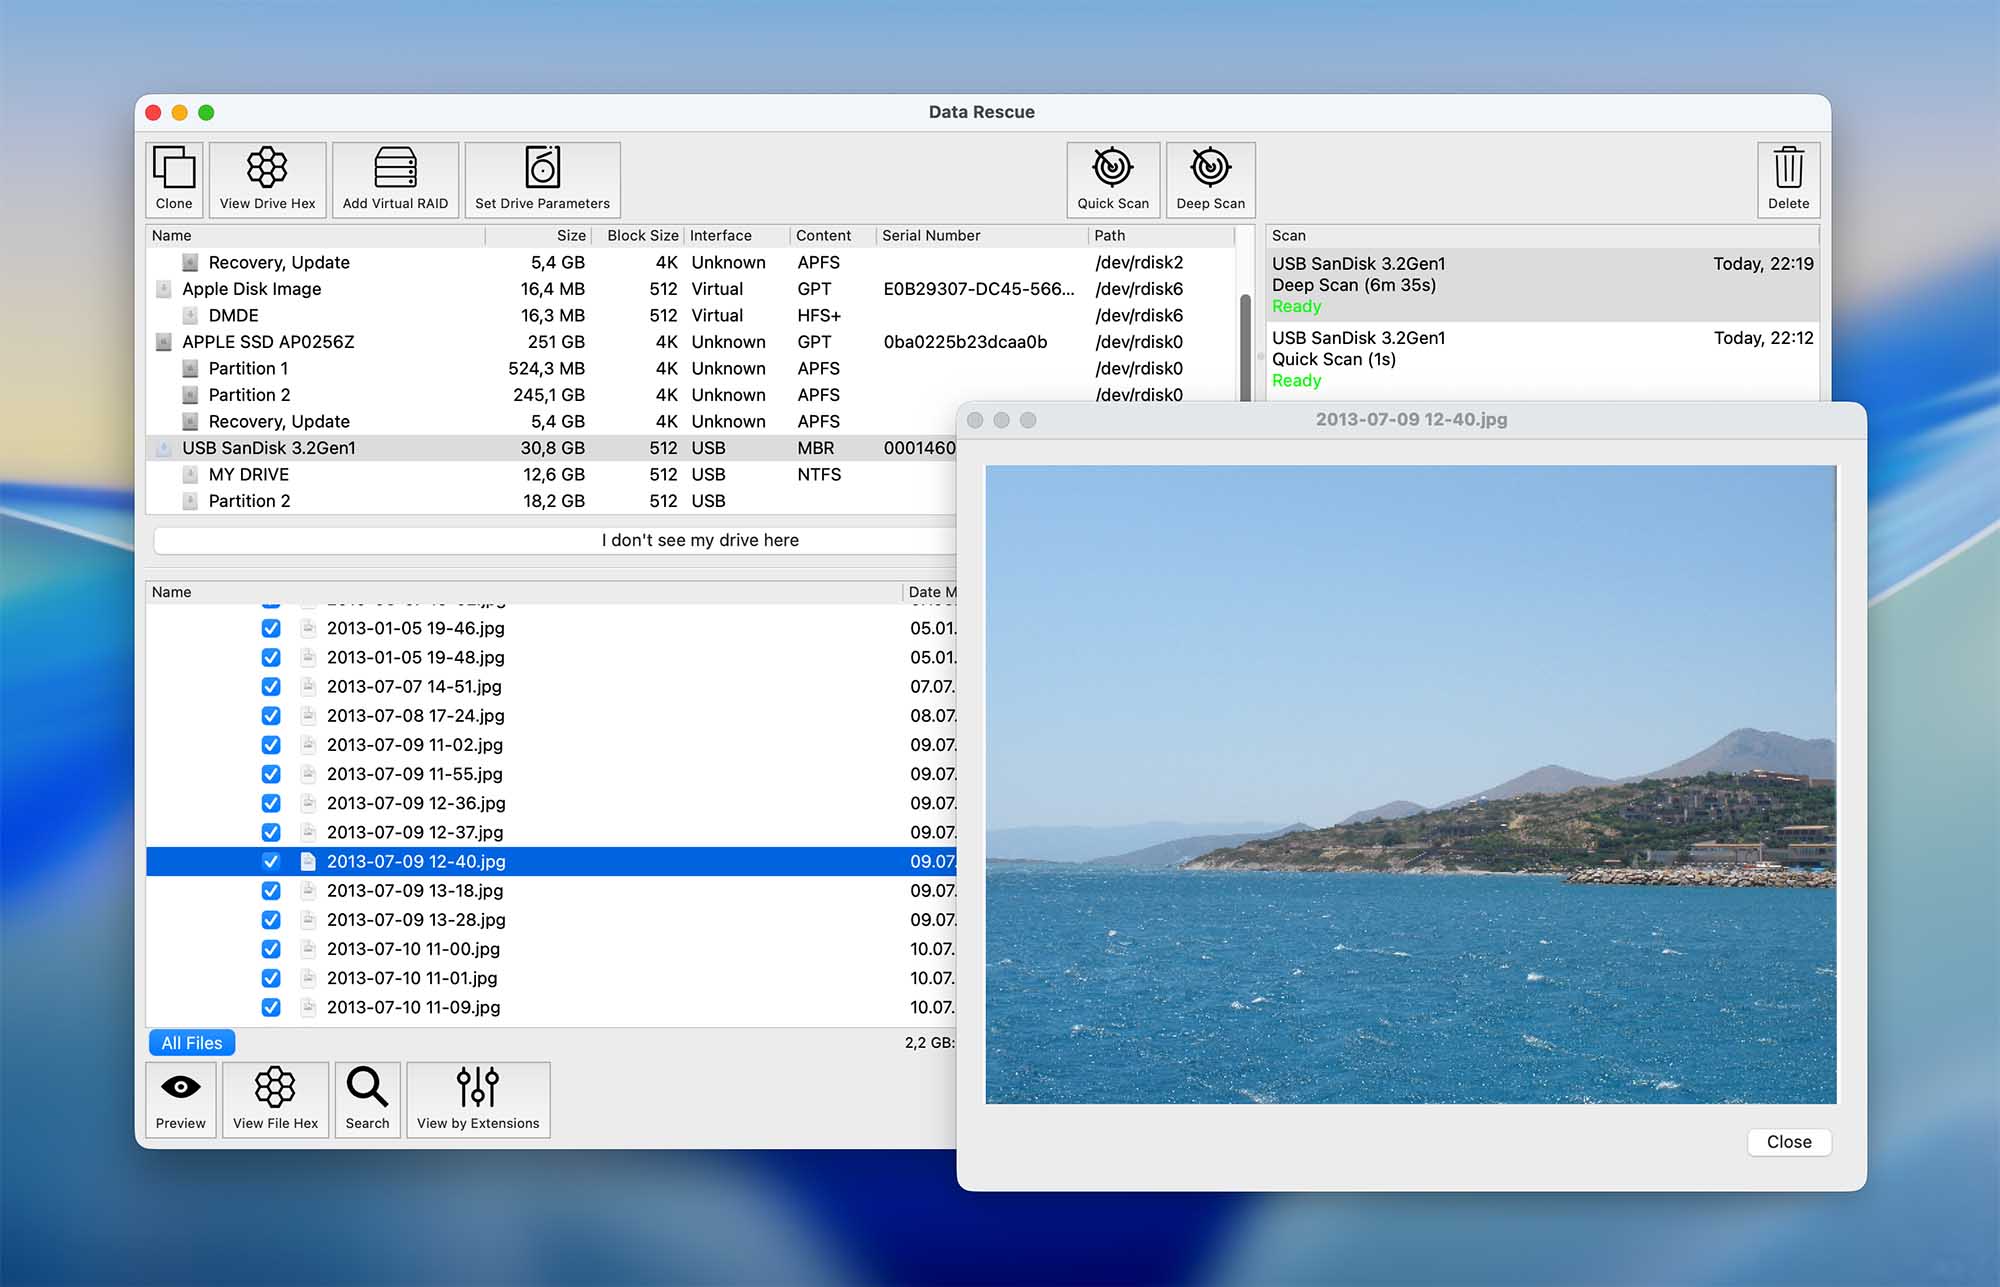Click the Add Virtual RAID icon
Screen dimensions: 2000x1287
[394, 178]
